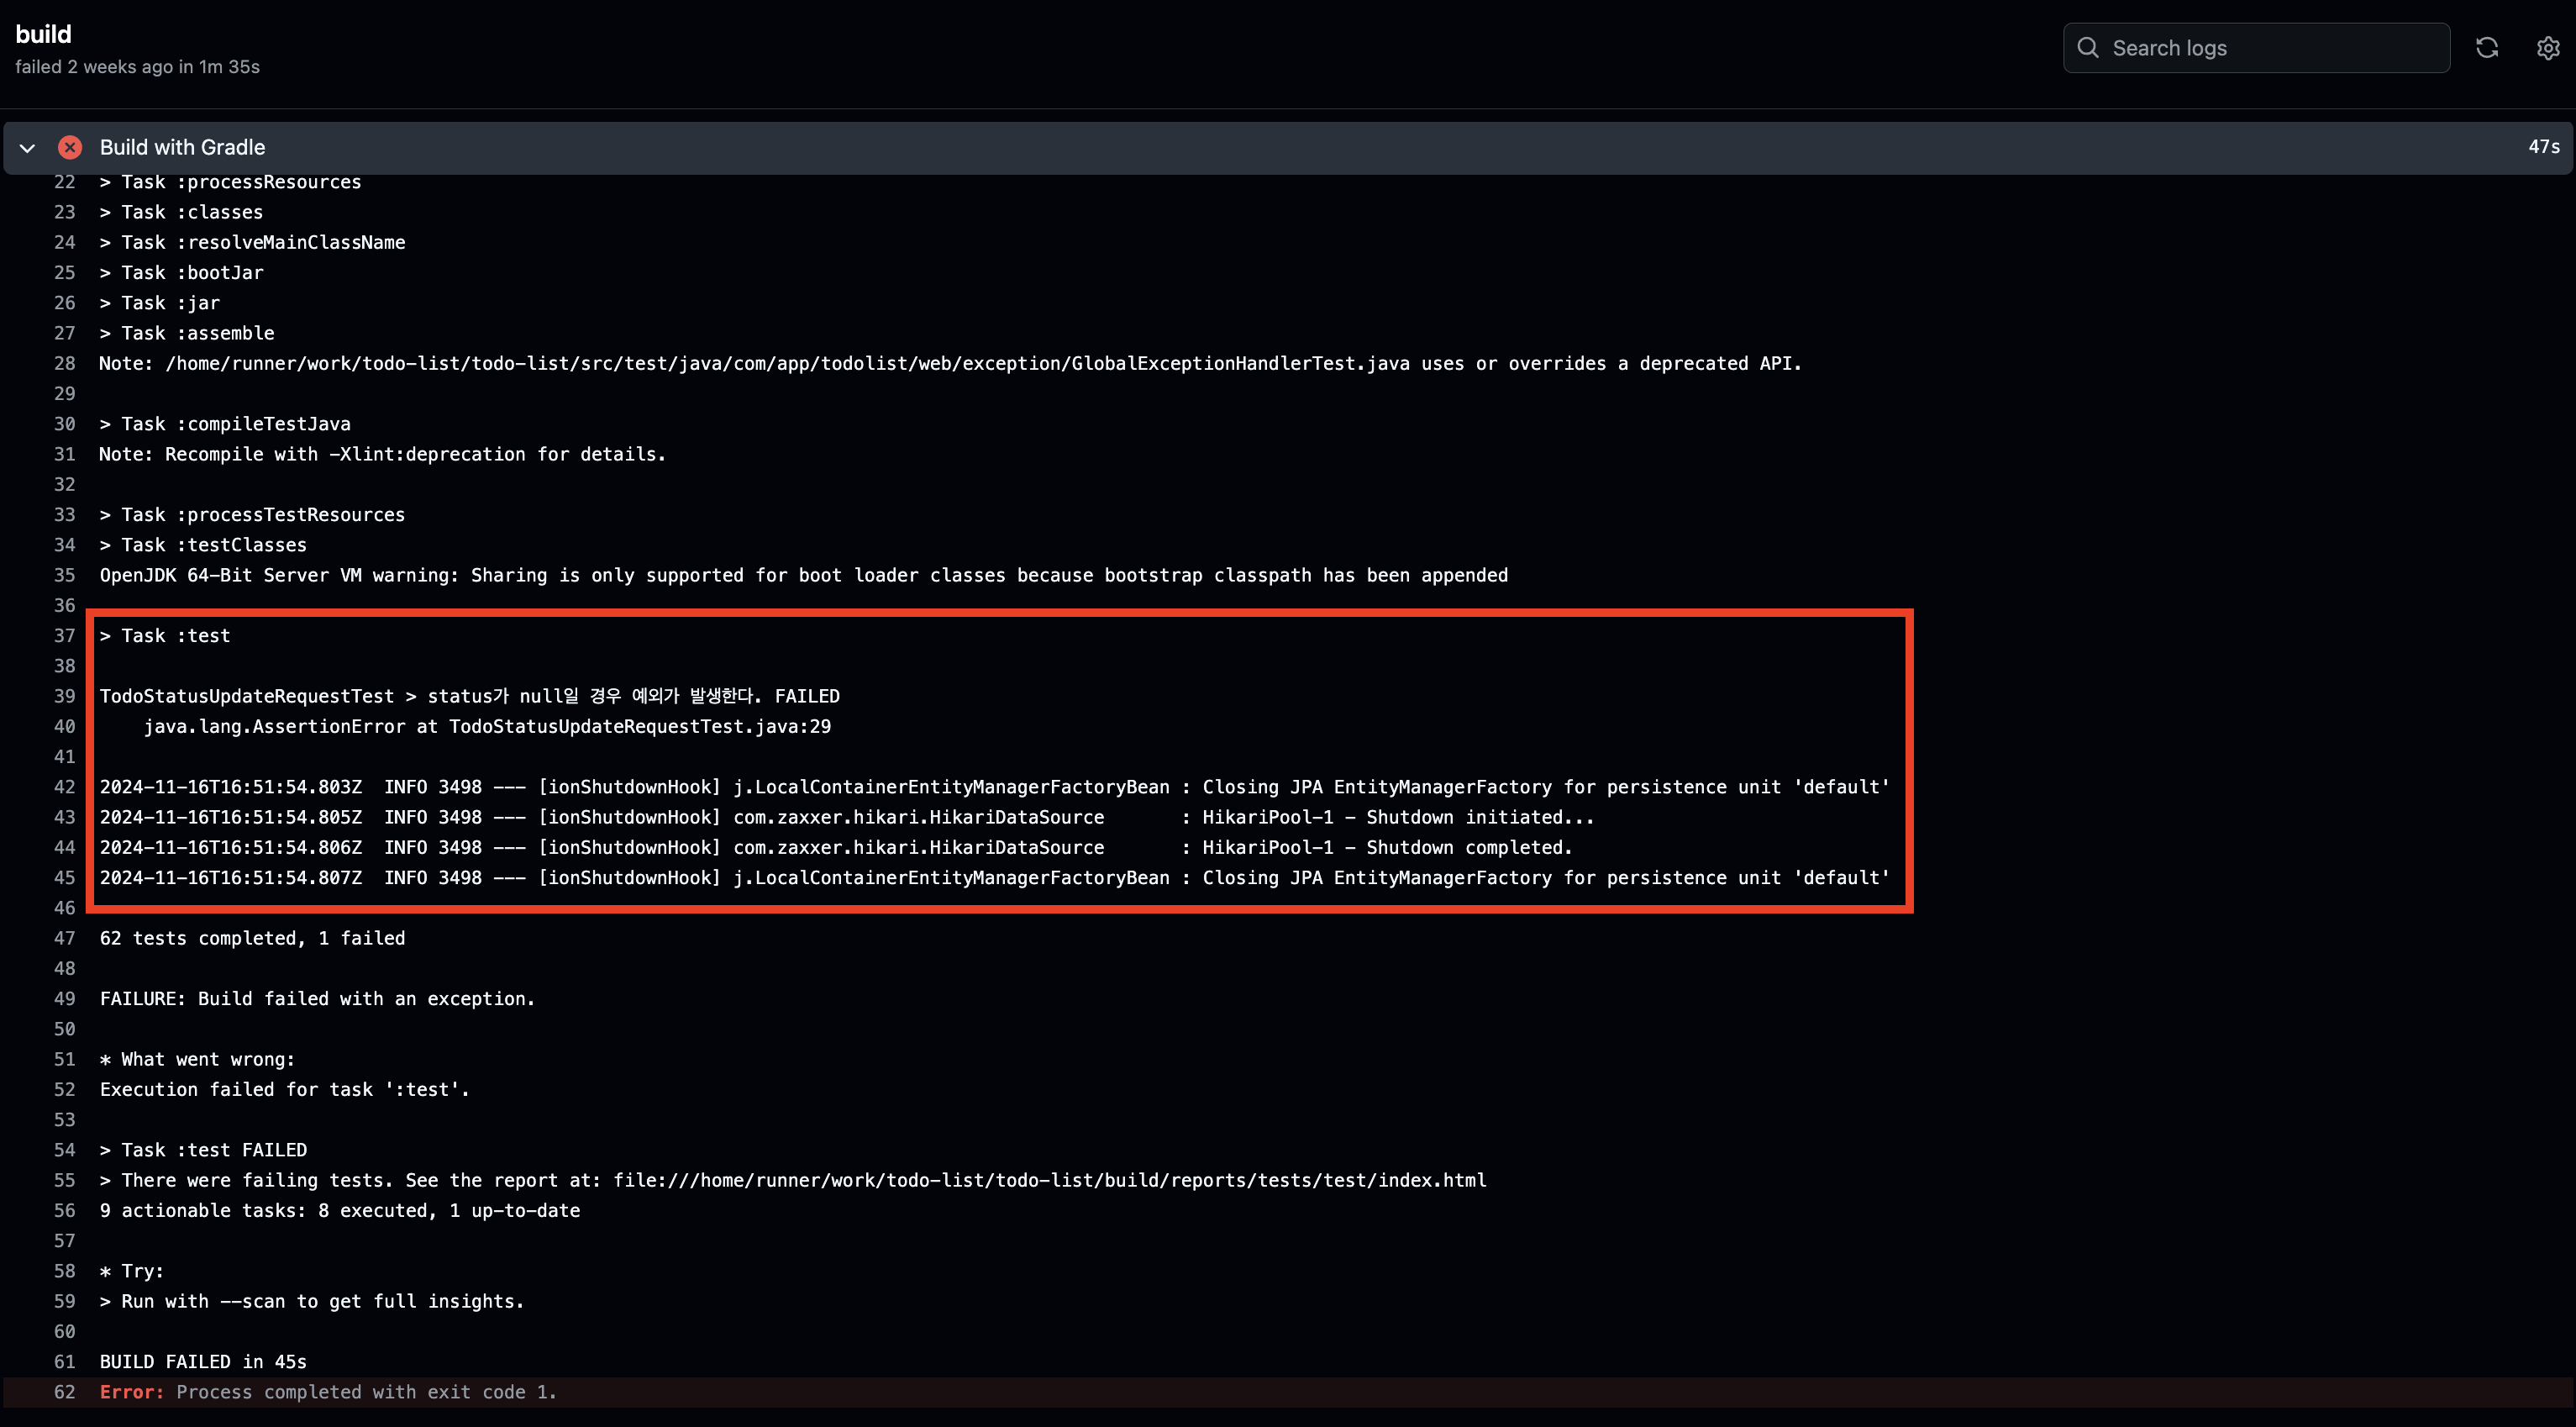2576x1427 pixels.
Task: Collapse the Build with Gradle step
Action: click(x=28, y=148)
